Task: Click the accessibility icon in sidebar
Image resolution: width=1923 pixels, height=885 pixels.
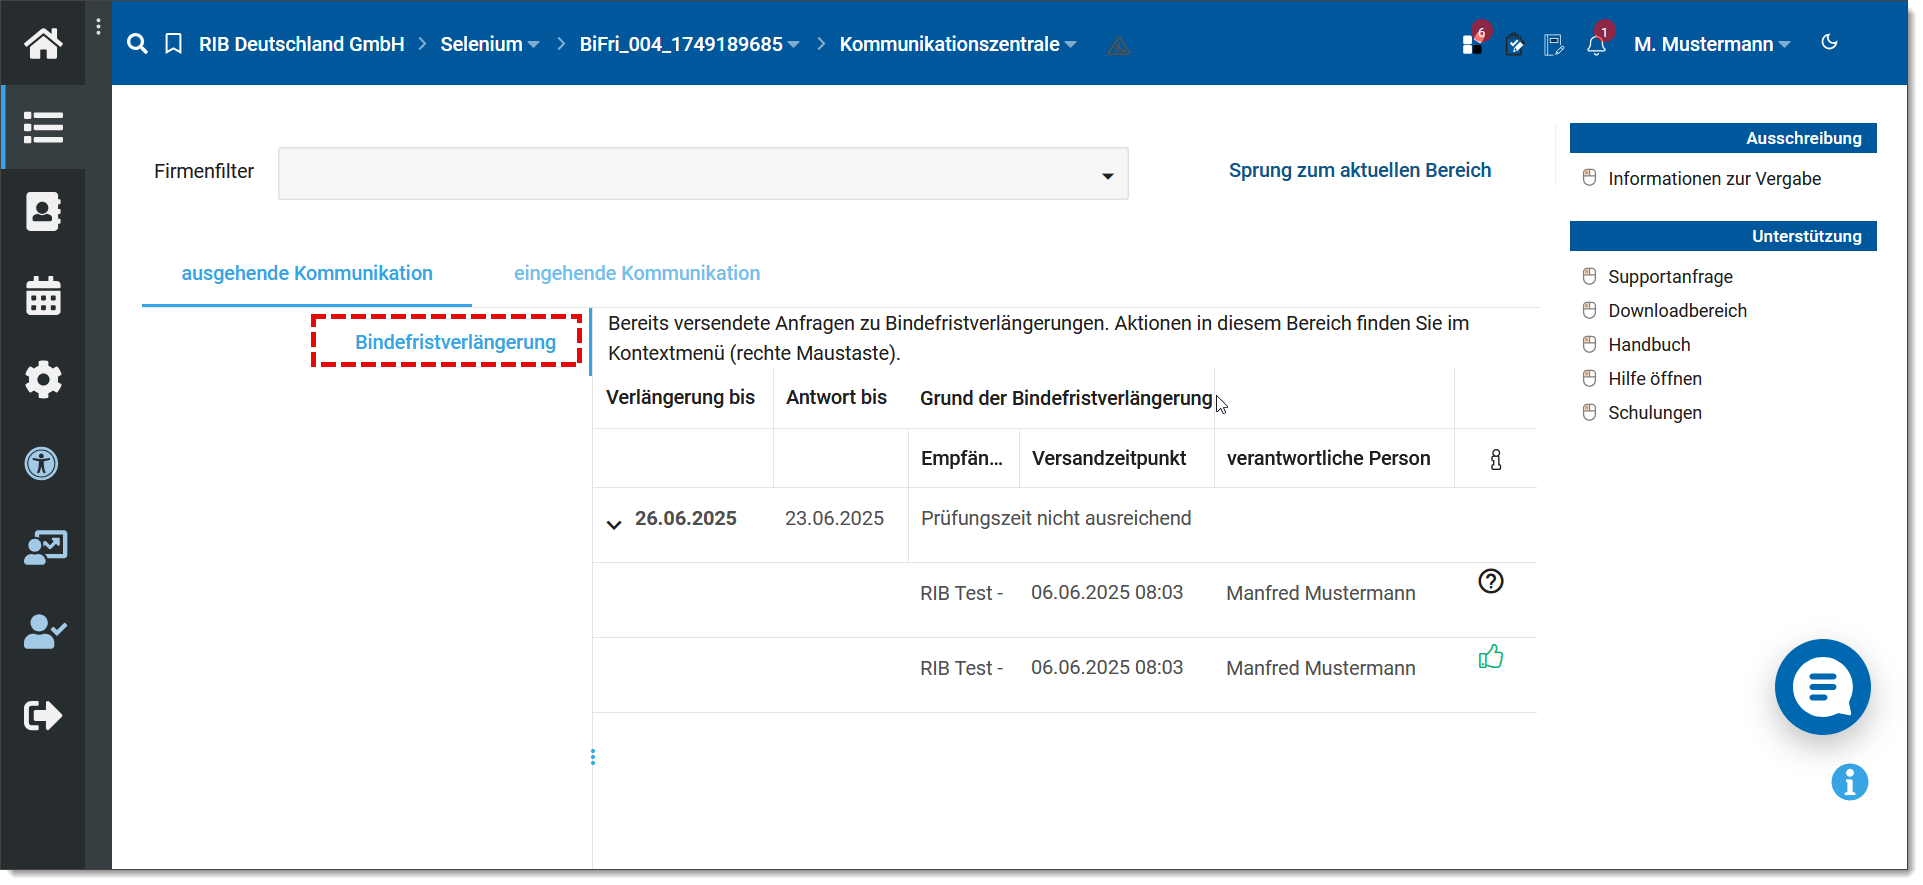Action: click(x=42, y=464)
